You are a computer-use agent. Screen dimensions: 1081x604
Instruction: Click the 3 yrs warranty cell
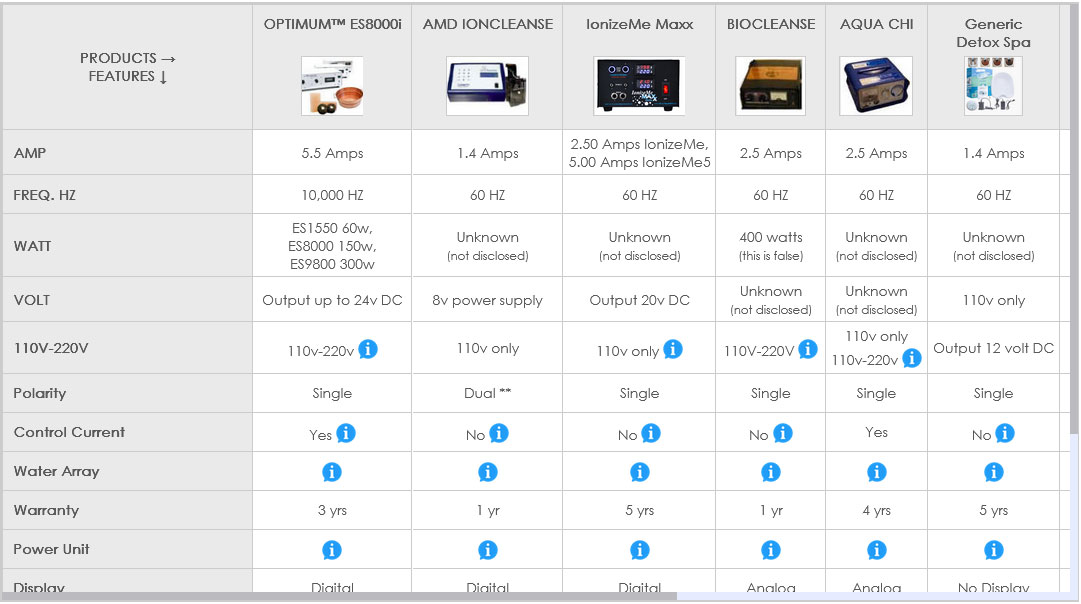point(332,510)
